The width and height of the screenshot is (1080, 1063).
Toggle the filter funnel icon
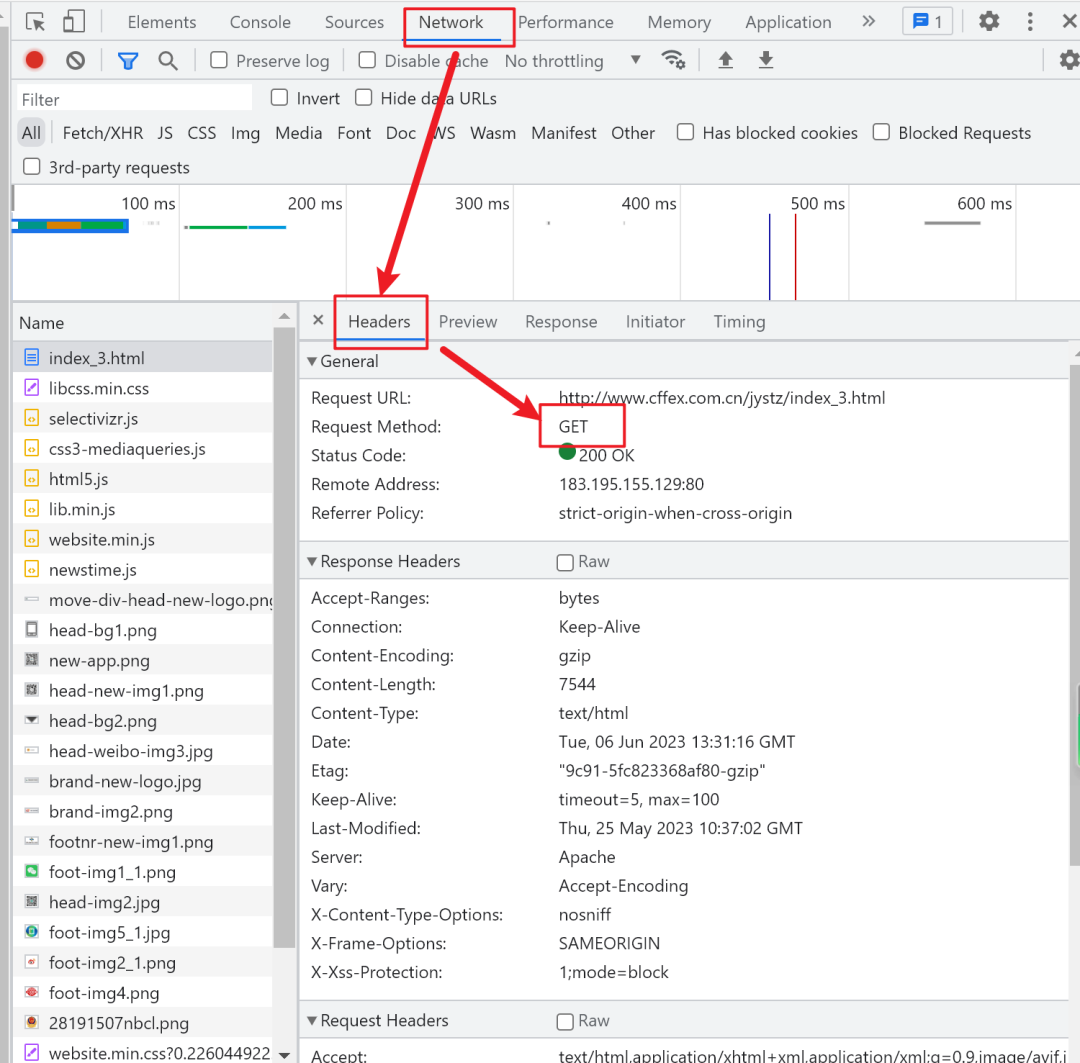[127, 61]
